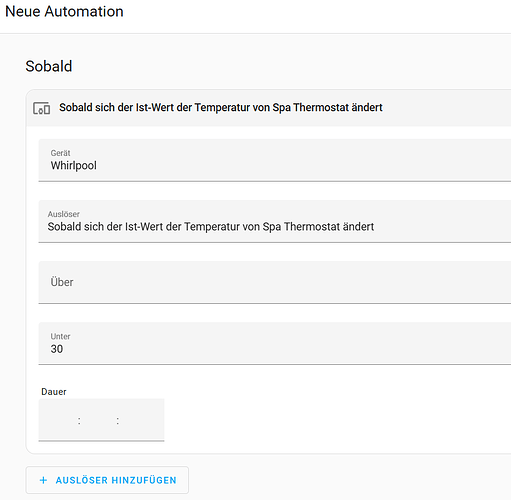The image size is (511, 500).
Task: Click the small Auslöser field label
Action: (x=64, y=214)
